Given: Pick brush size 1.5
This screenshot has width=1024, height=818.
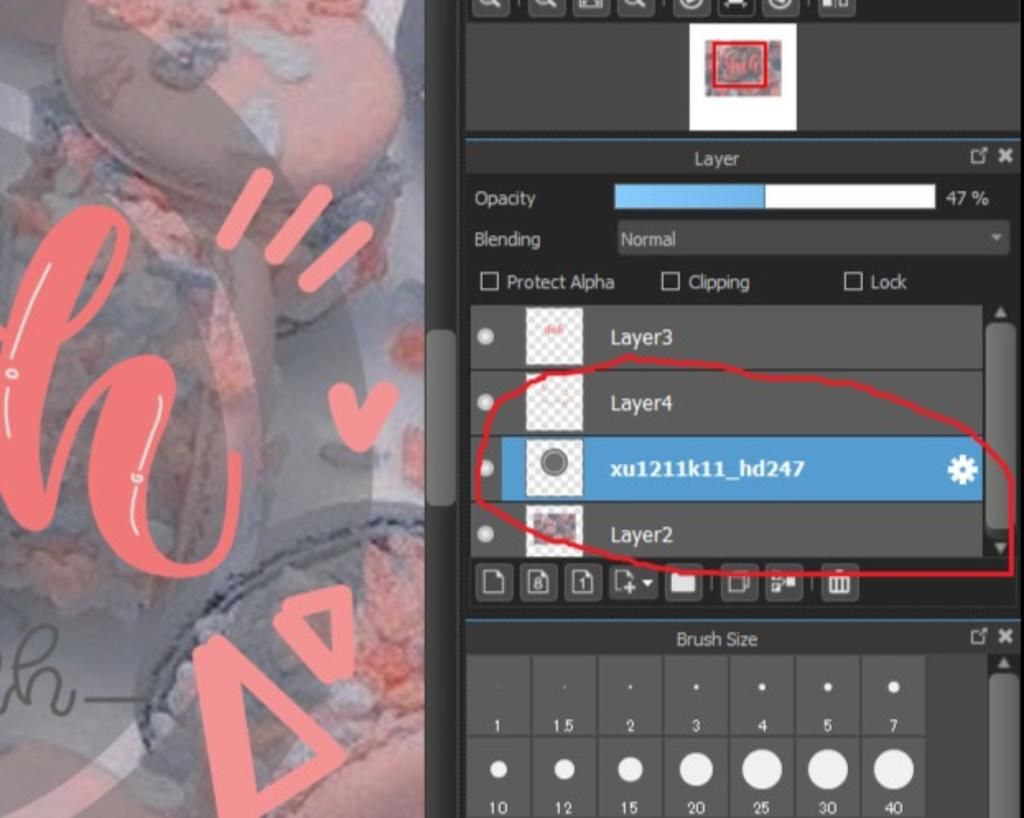Looking at the screenshot, I should (x=564, y=697).
